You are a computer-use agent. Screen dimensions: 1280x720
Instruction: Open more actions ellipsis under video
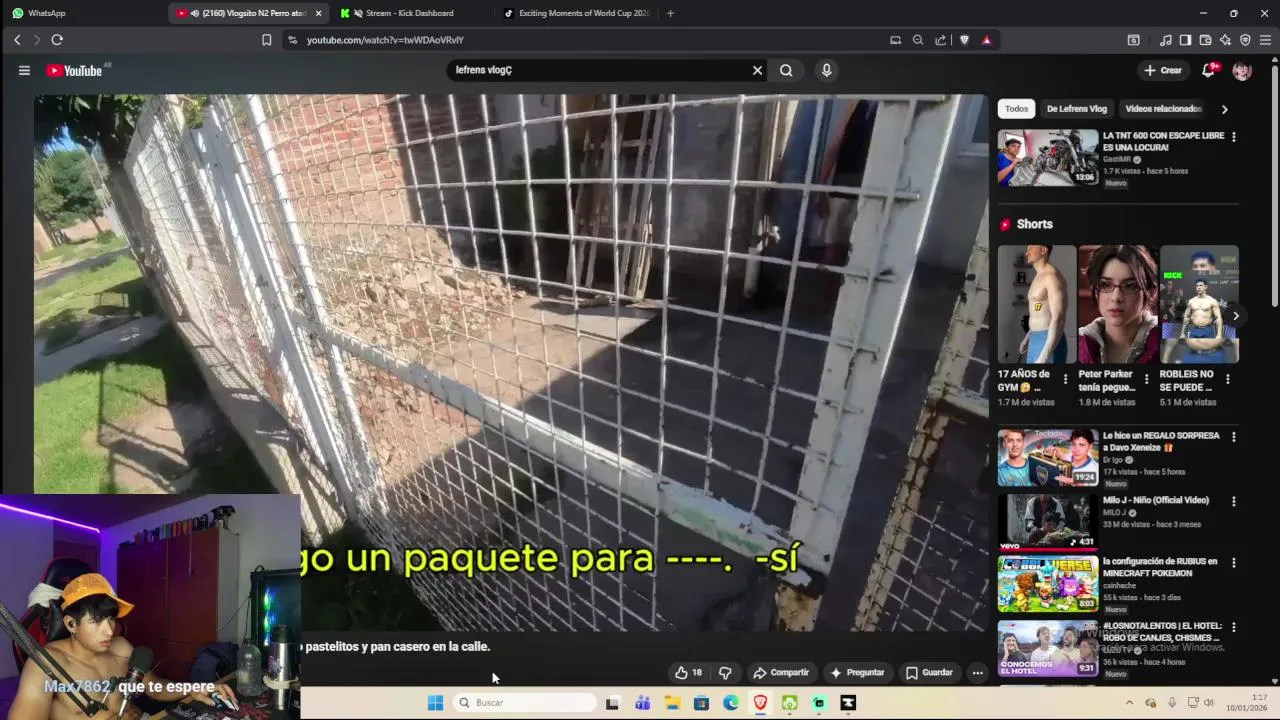click(977, 672)
